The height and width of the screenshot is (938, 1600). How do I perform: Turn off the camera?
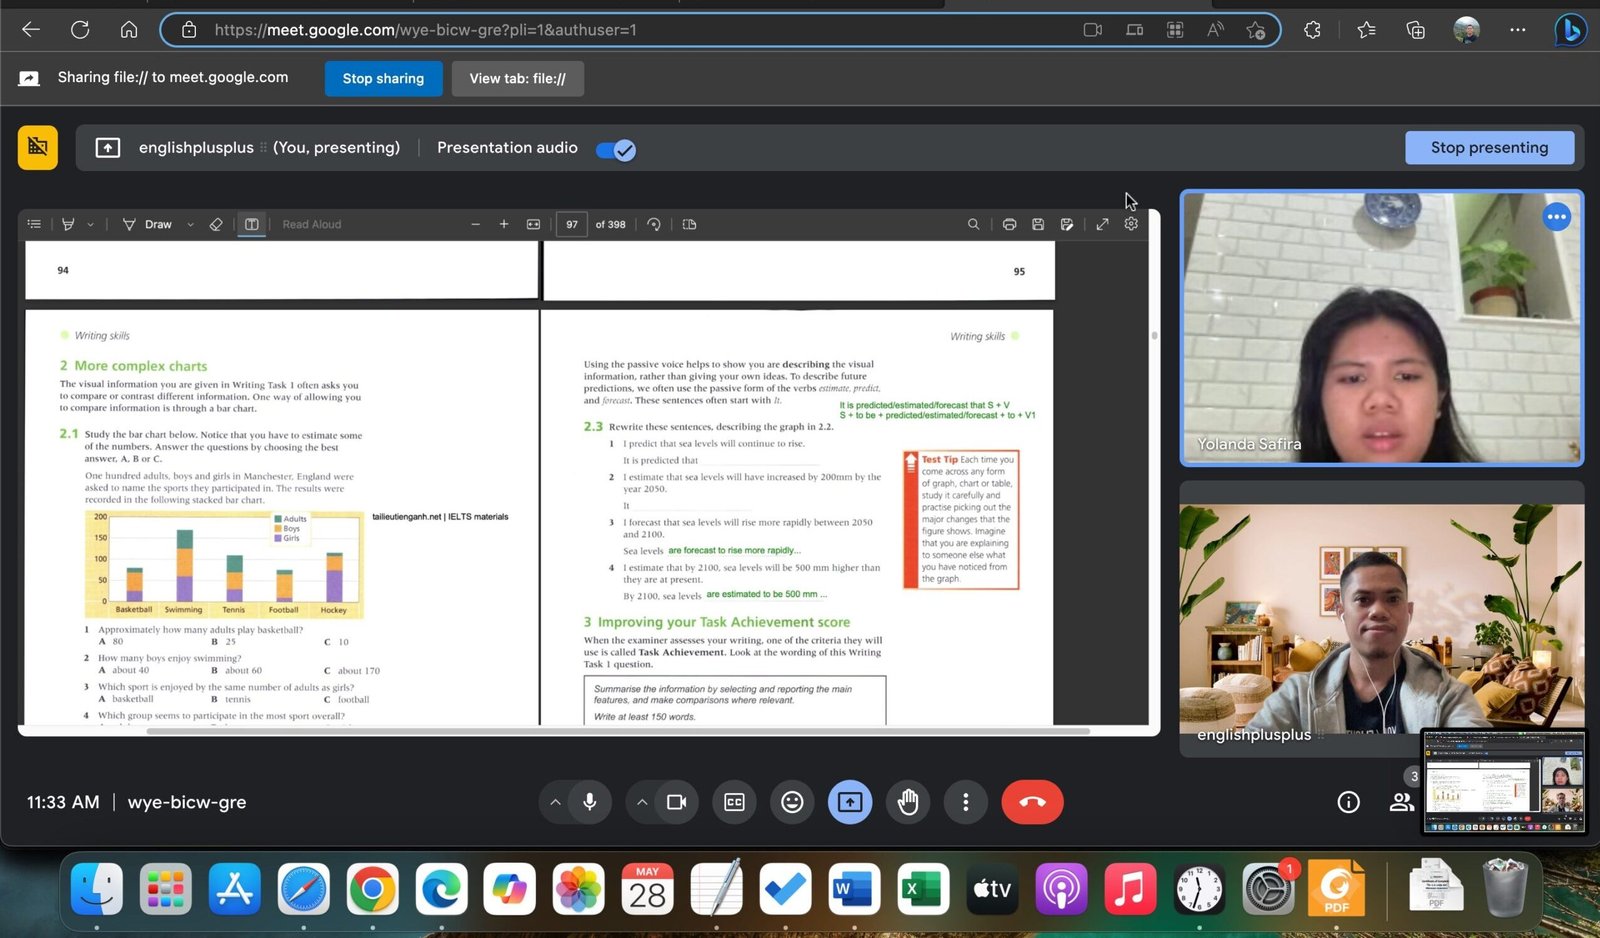tap(676, 802)
